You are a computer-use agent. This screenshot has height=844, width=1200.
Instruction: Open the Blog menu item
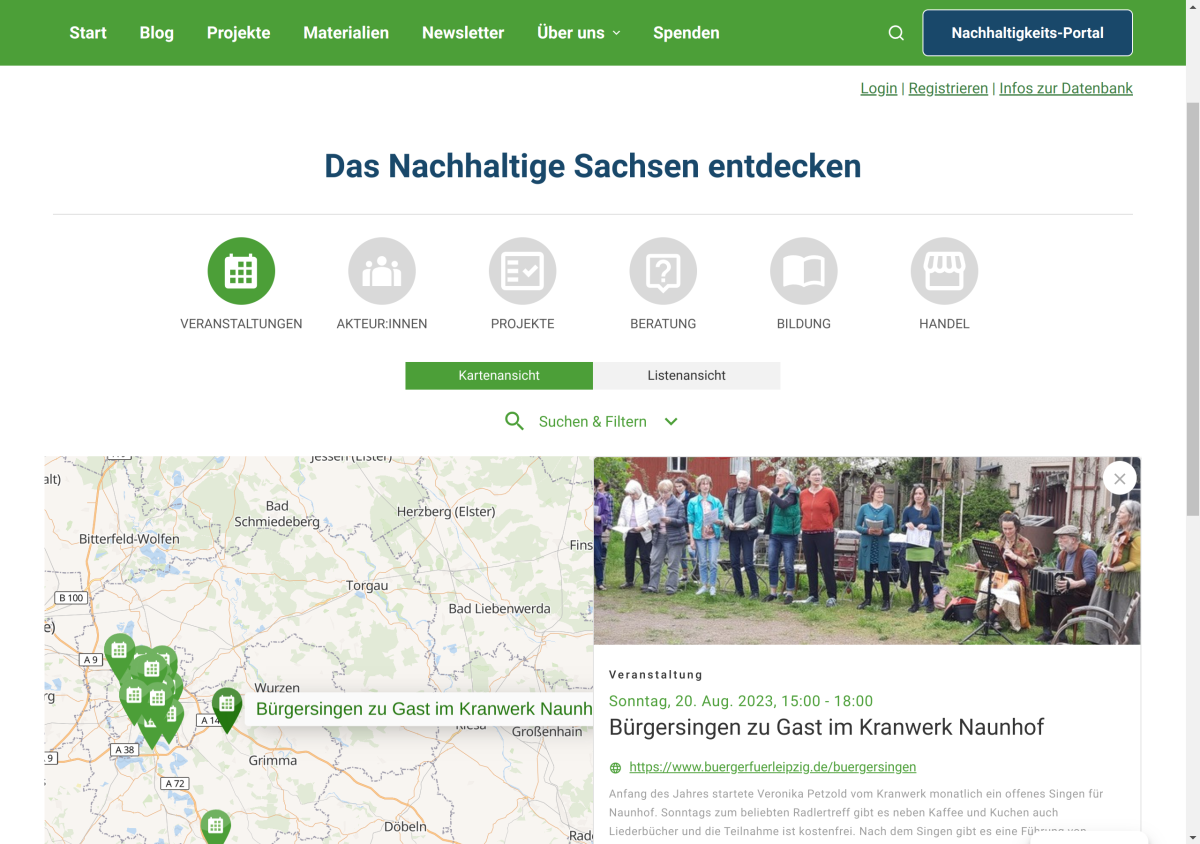(156, 32)
